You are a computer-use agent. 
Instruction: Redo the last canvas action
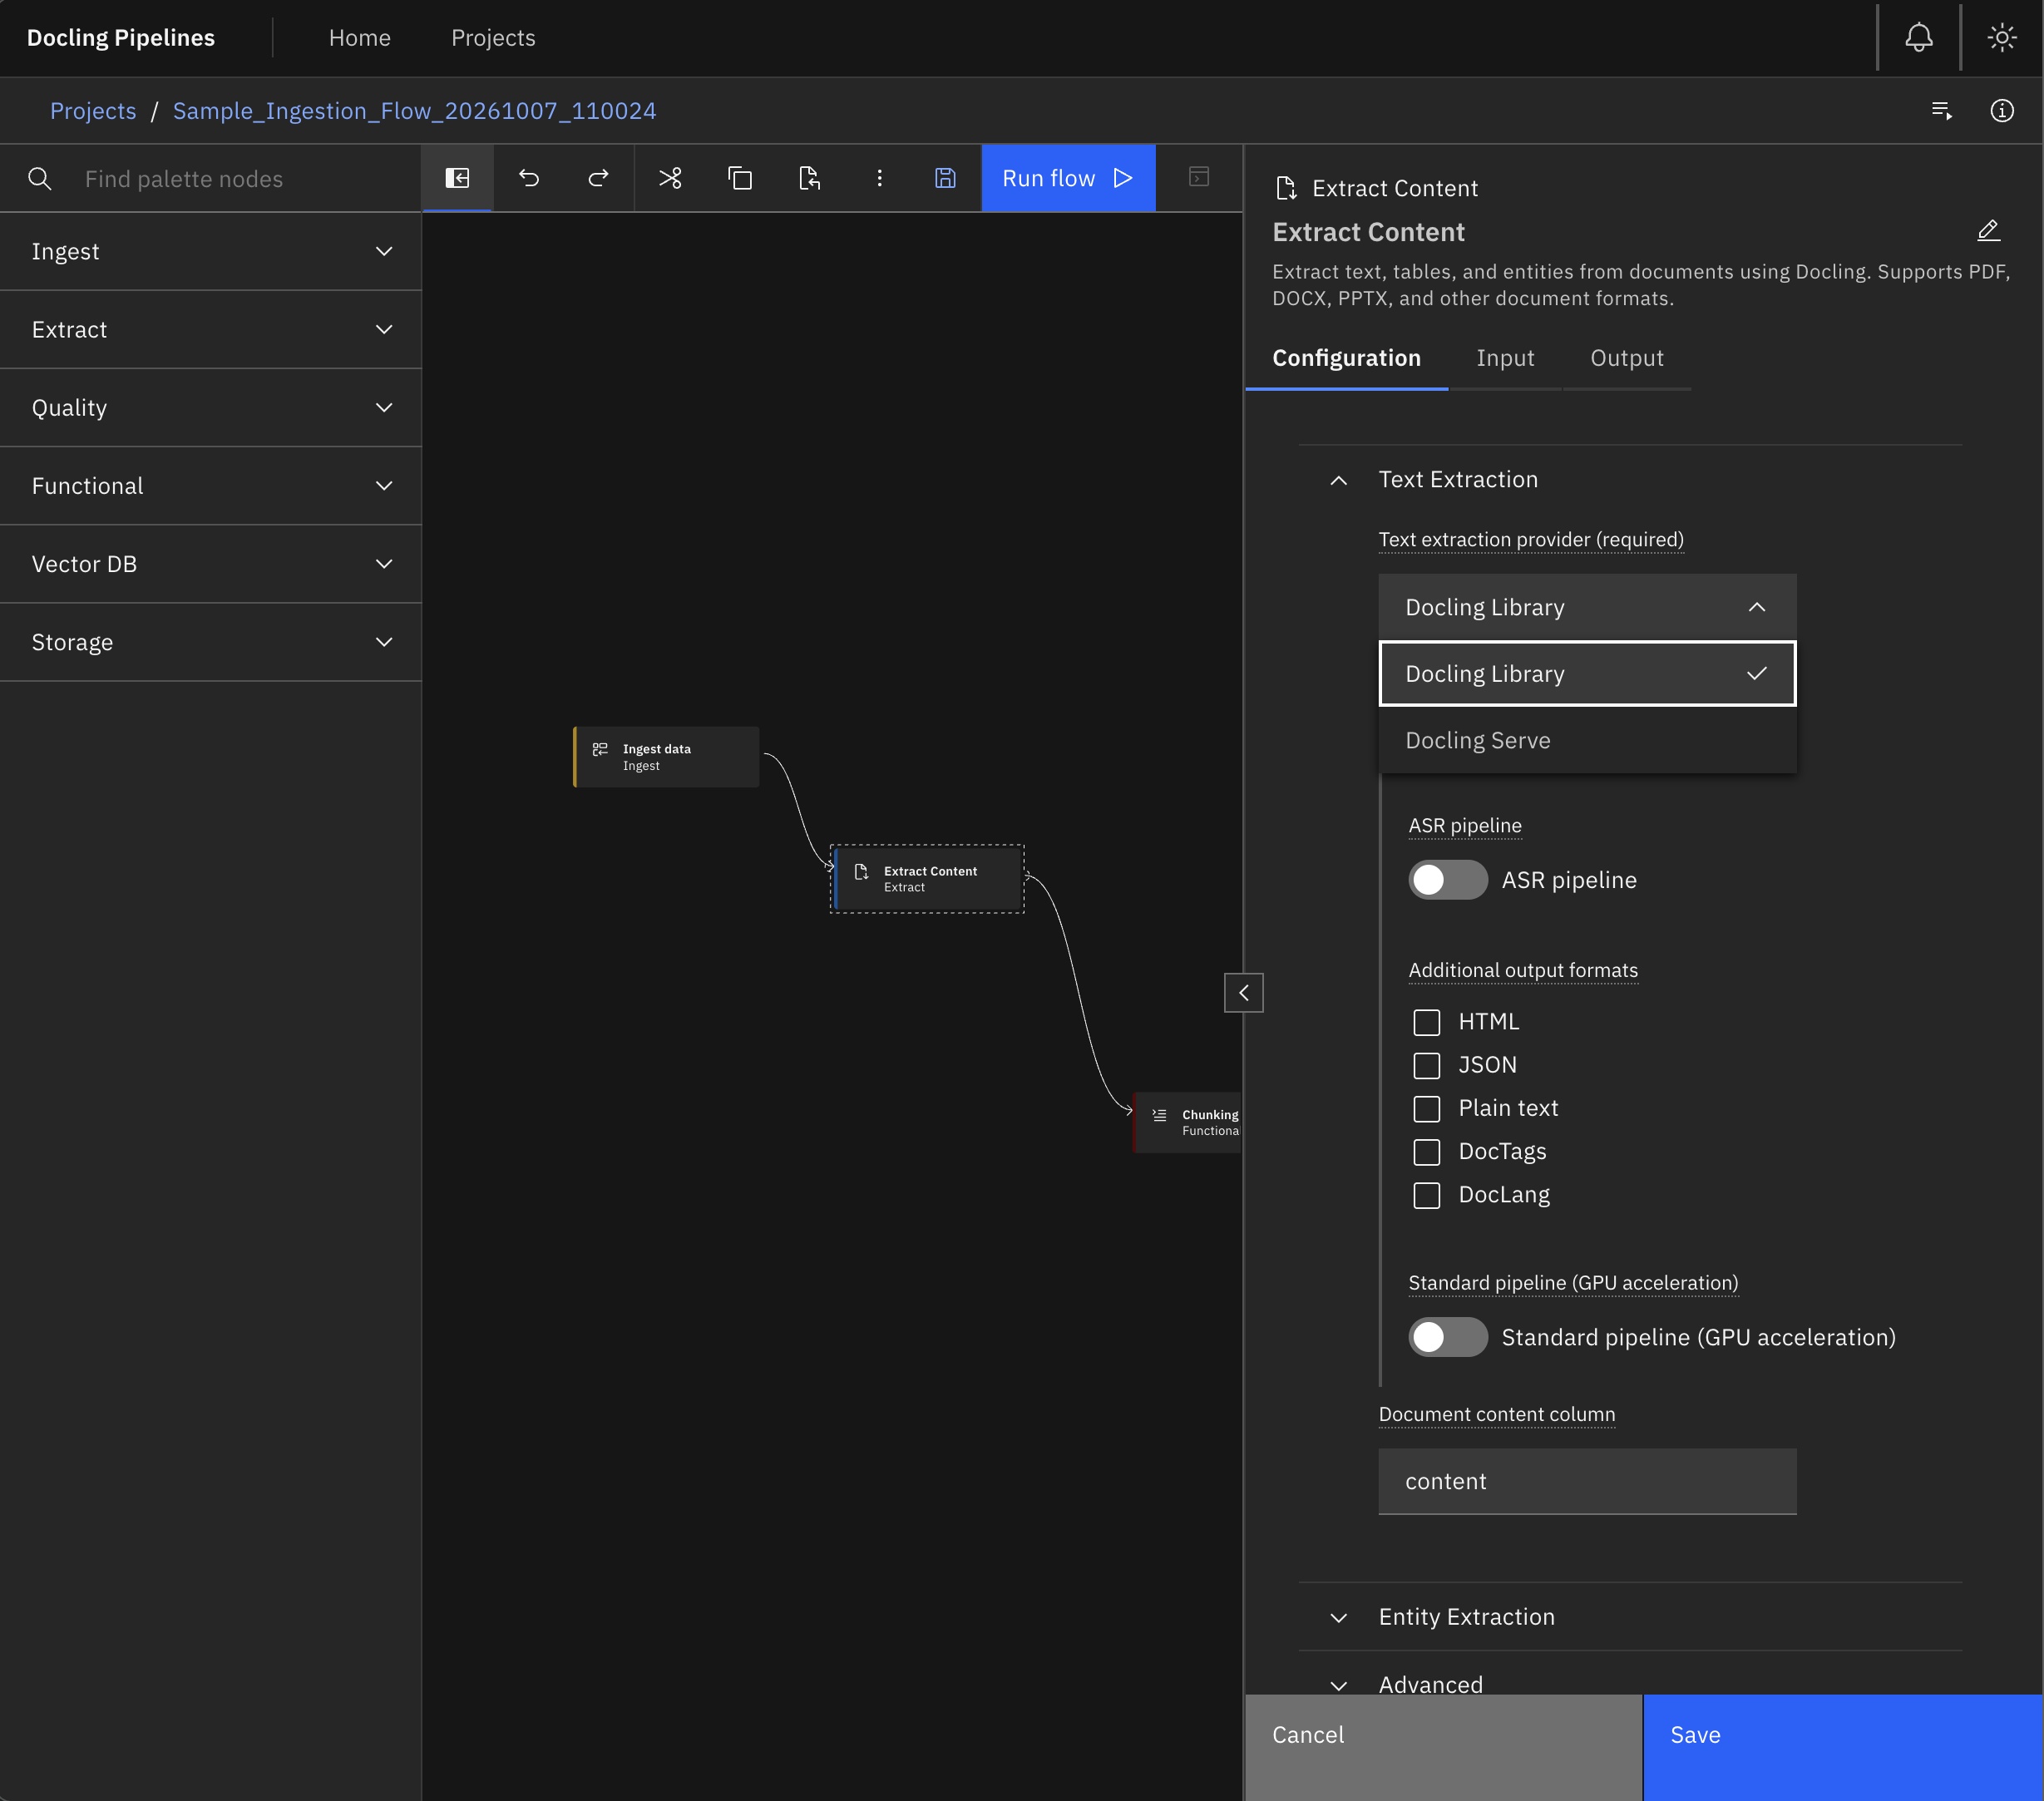598,178
